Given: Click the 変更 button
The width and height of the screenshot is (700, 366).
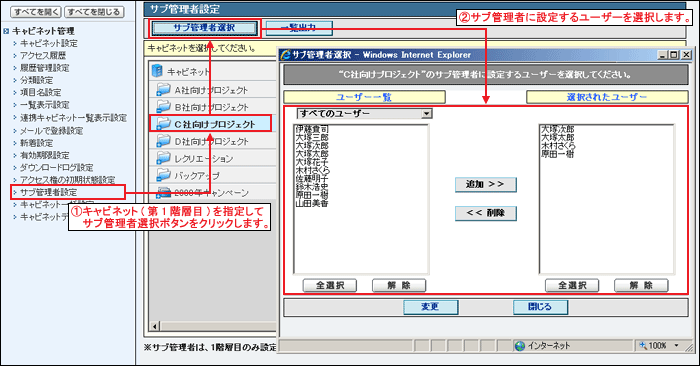Looking at the screenshot, I should pyautogui.click(x=430, y=307).
